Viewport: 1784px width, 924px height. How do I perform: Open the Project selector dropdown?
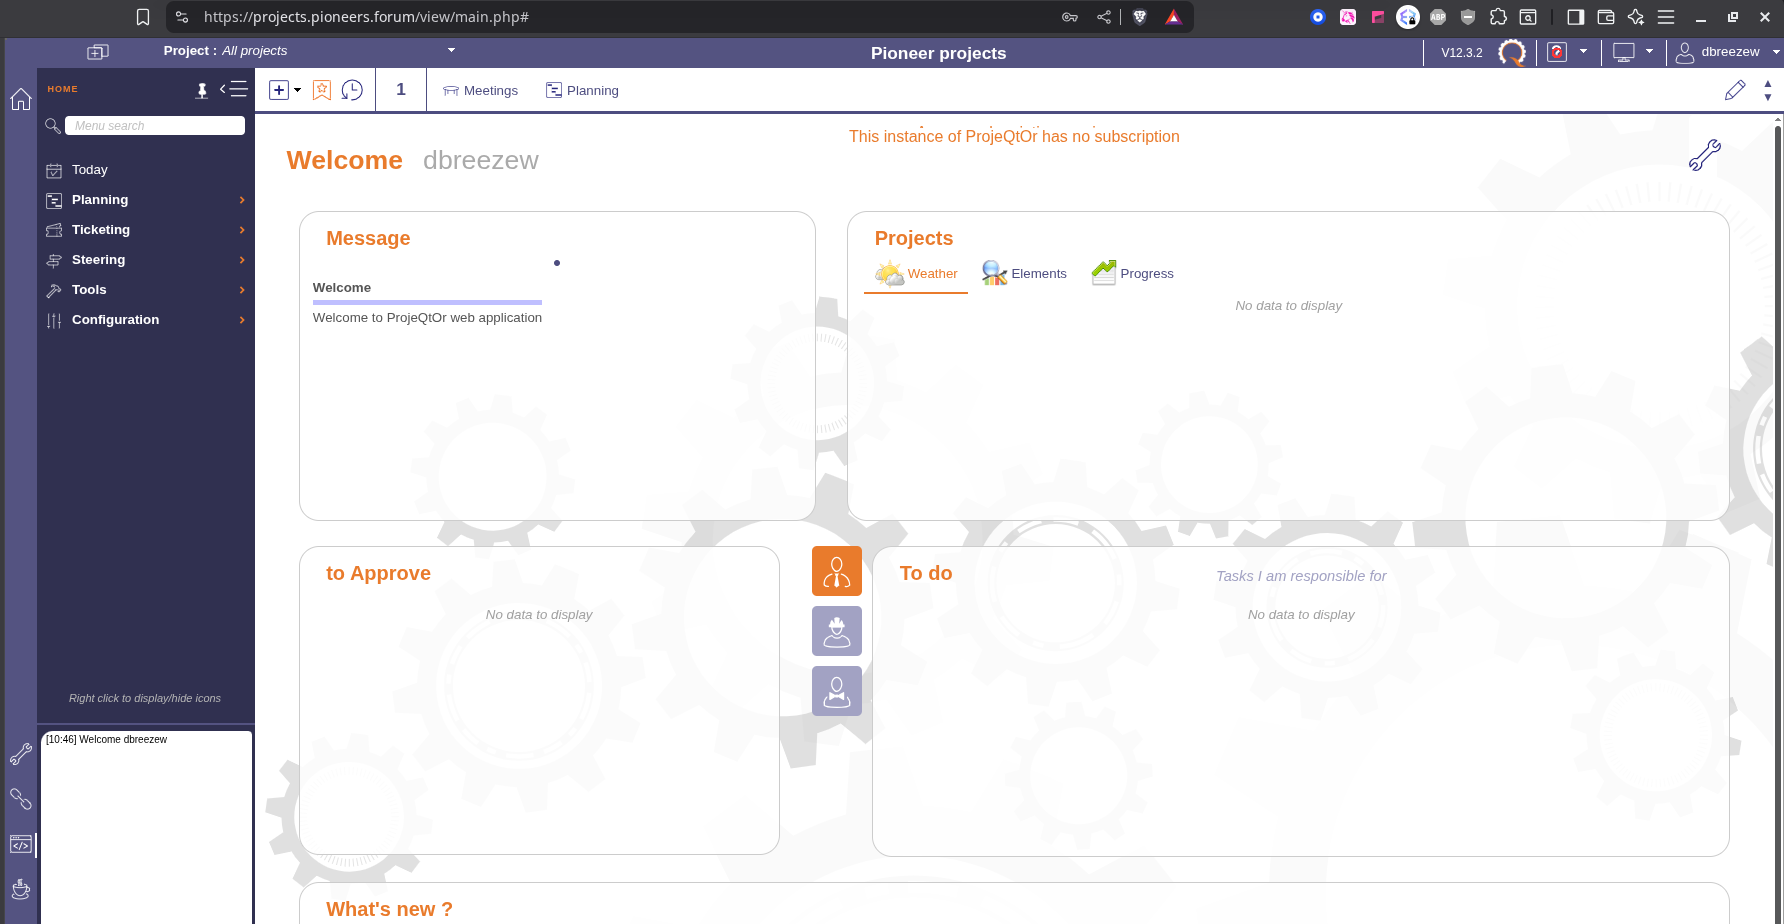[x=451, y=50]
